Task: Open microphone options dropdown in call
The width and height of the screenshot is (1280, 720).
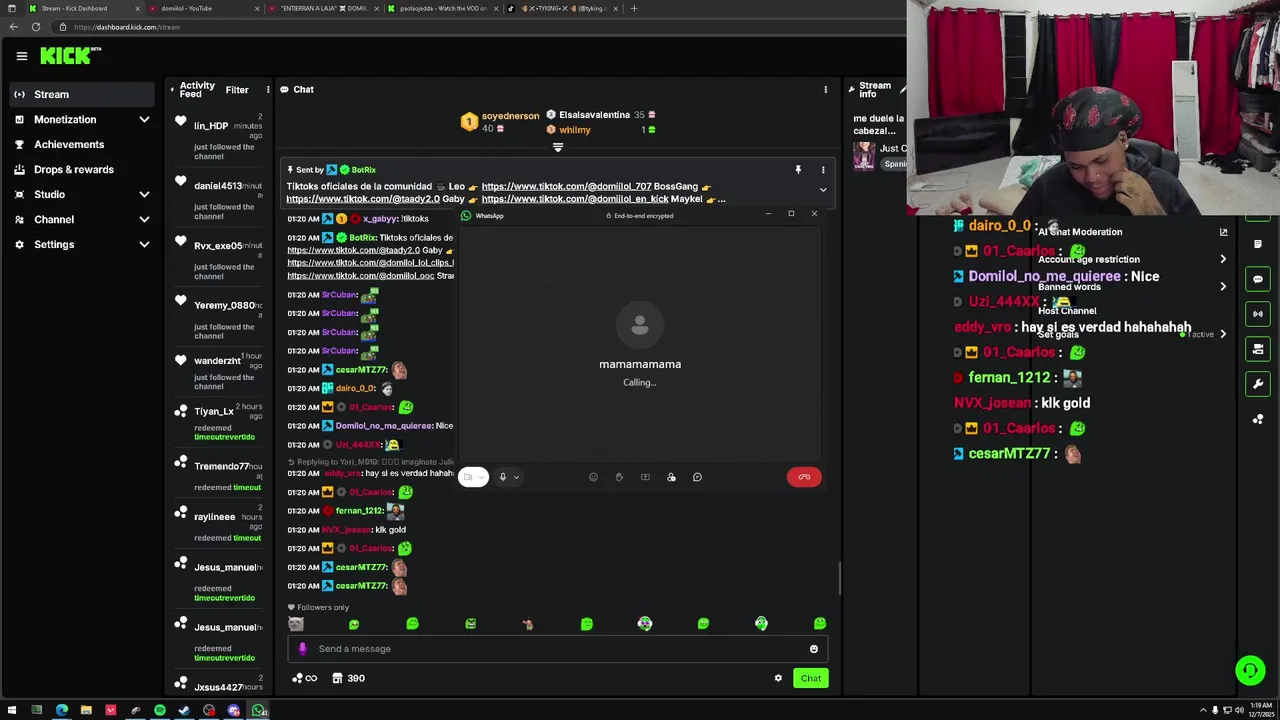Action: pos(516,477)
